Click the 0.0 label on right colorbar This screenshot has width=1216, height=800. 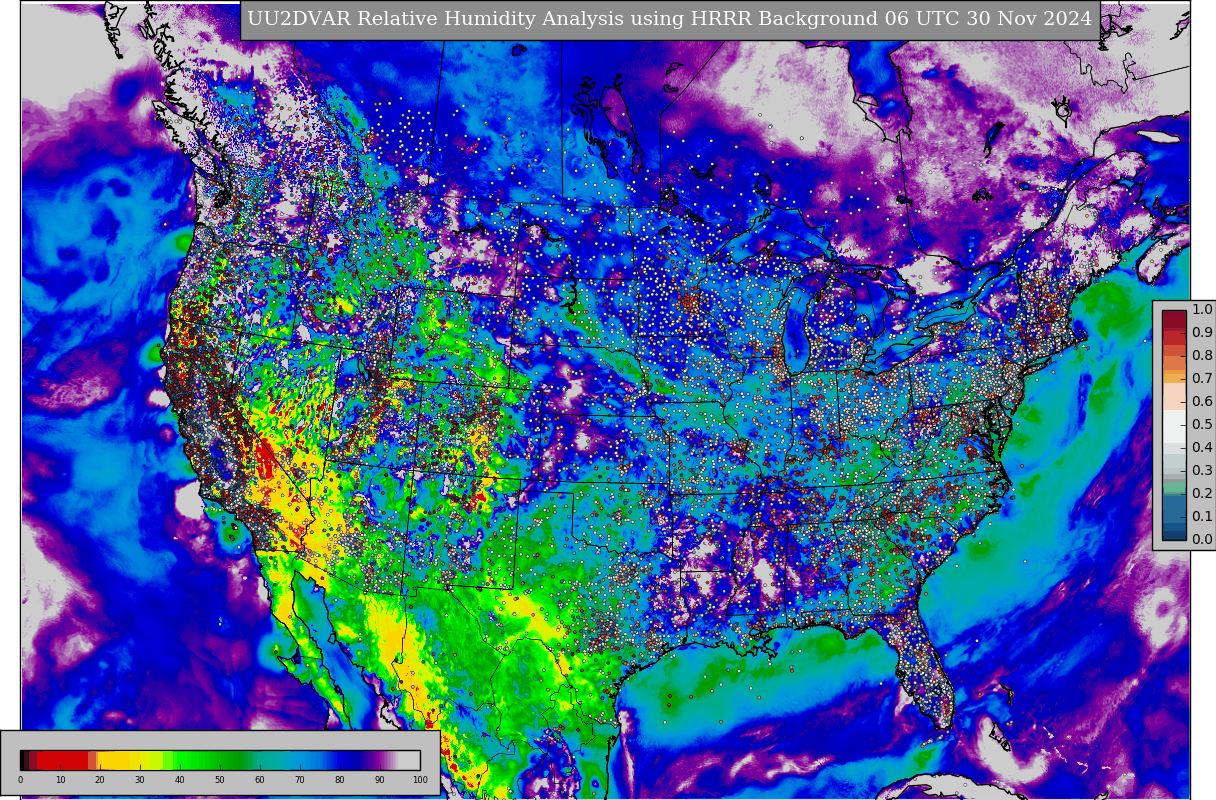[1202, 539]
